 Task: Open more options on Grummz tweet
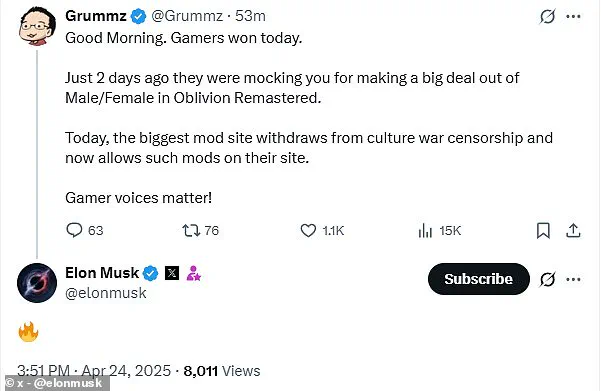tap(573, 16)
